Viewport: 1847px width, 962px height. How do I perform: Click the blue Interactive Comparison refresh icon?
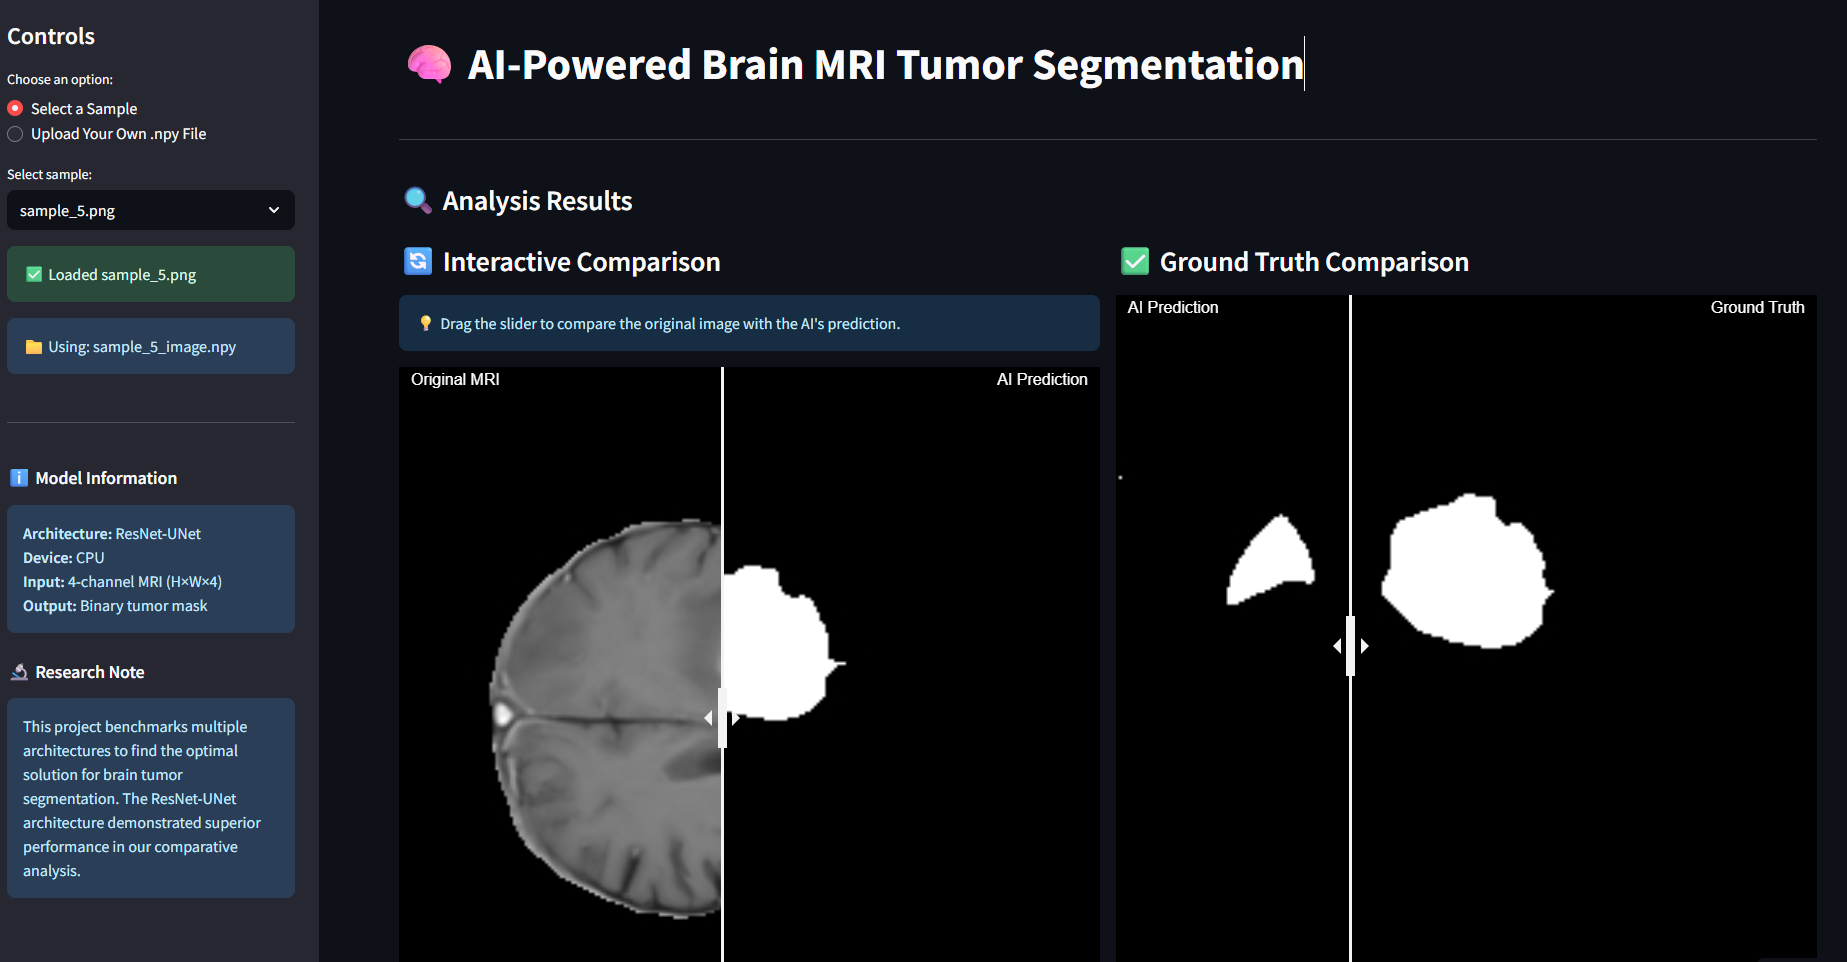pos(418,261)
